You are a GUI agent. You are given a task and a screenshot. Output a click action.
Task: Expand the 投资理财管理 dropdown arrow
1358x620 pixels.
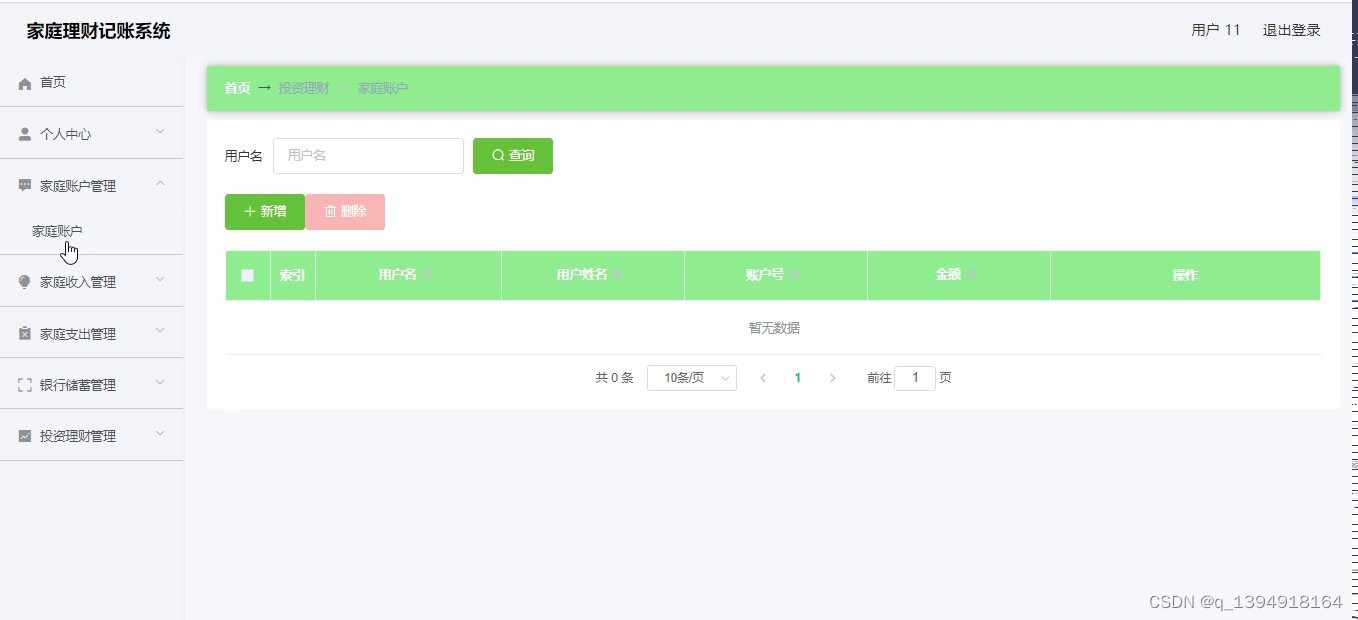tap(158, 435)
